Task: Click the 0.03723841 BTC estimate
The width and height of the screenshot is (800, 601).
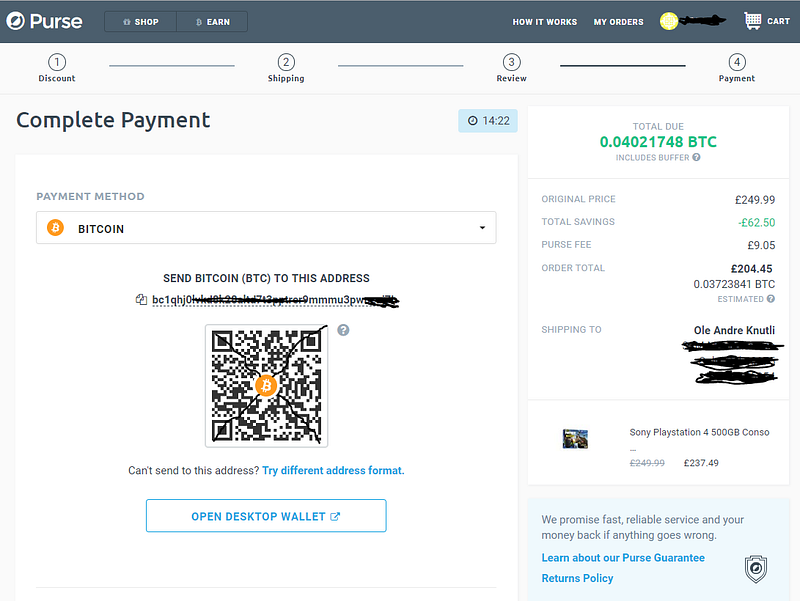Action: (x=734, y=284)
